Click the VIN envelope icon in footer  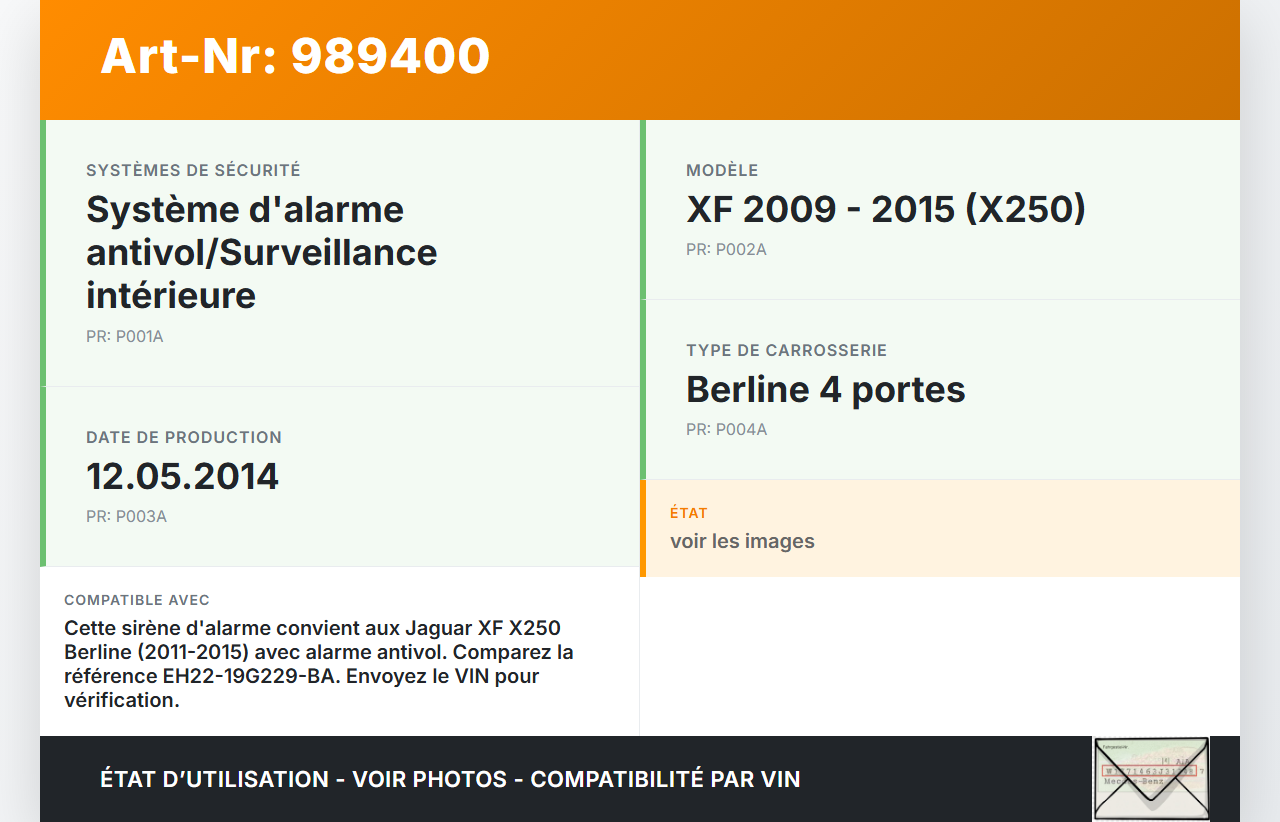1151,778
